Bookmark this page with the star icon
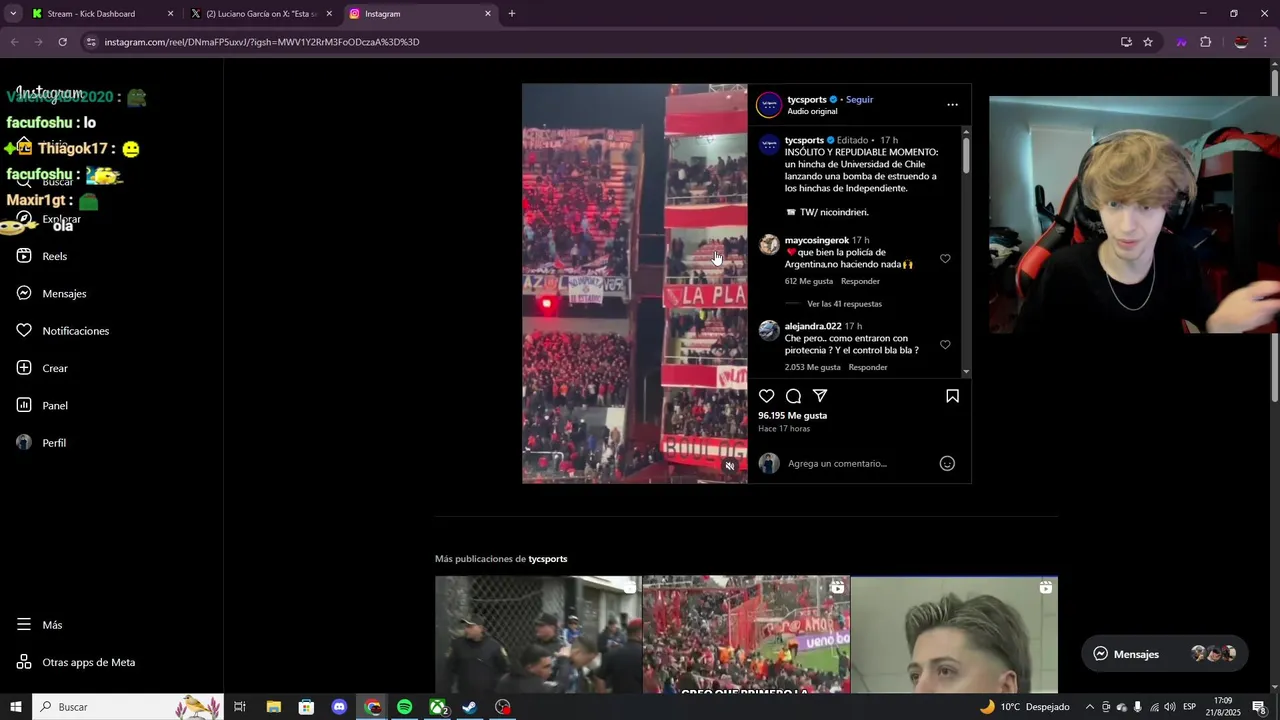 point(1148,42)
